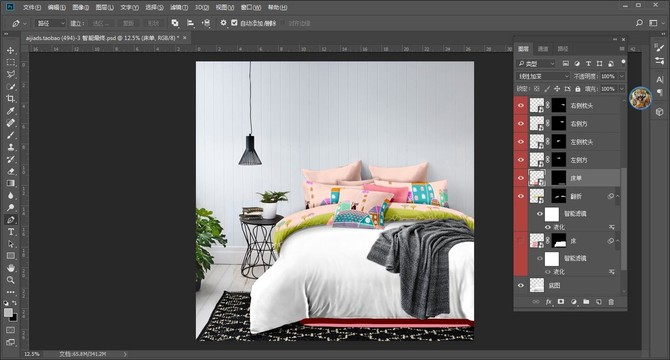Pick the Hand tool
670x360 pixels.
11,268
